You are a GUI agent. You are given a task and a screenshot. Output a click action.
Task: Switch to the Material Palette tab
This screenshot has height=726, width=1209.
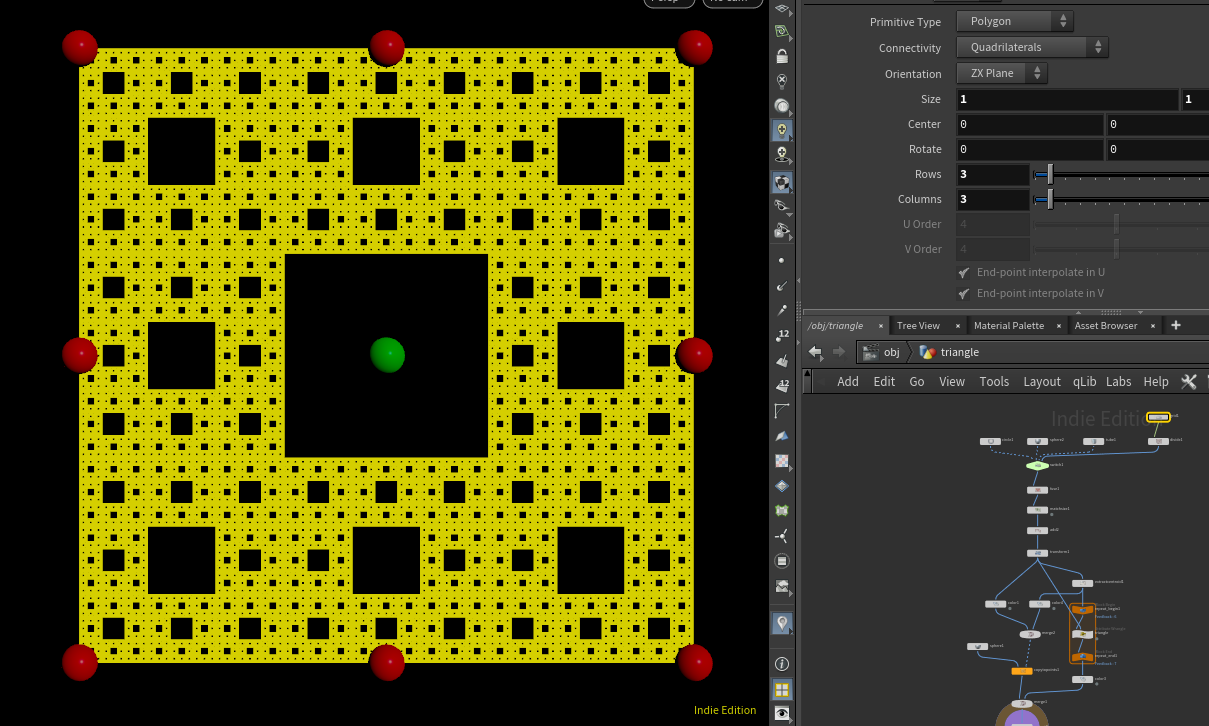click(1008, 325)
